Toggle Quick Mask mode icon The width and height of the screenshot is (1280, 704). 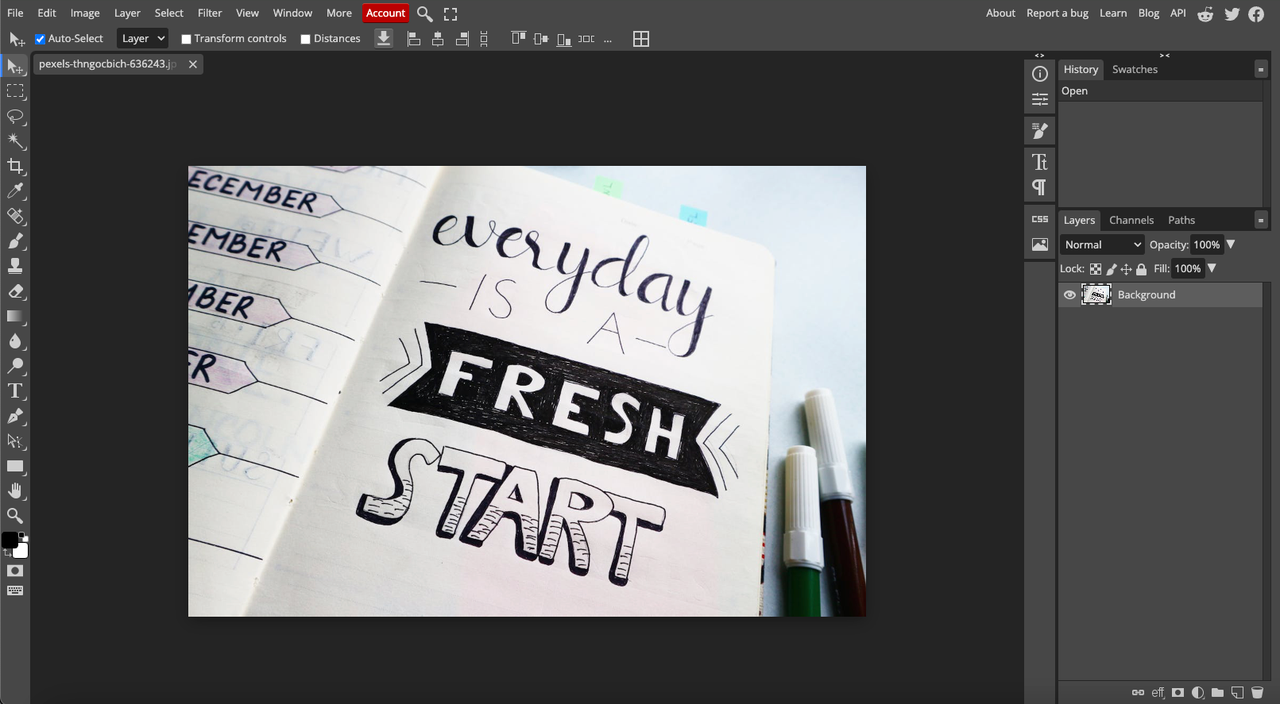(x=15, y=570)
